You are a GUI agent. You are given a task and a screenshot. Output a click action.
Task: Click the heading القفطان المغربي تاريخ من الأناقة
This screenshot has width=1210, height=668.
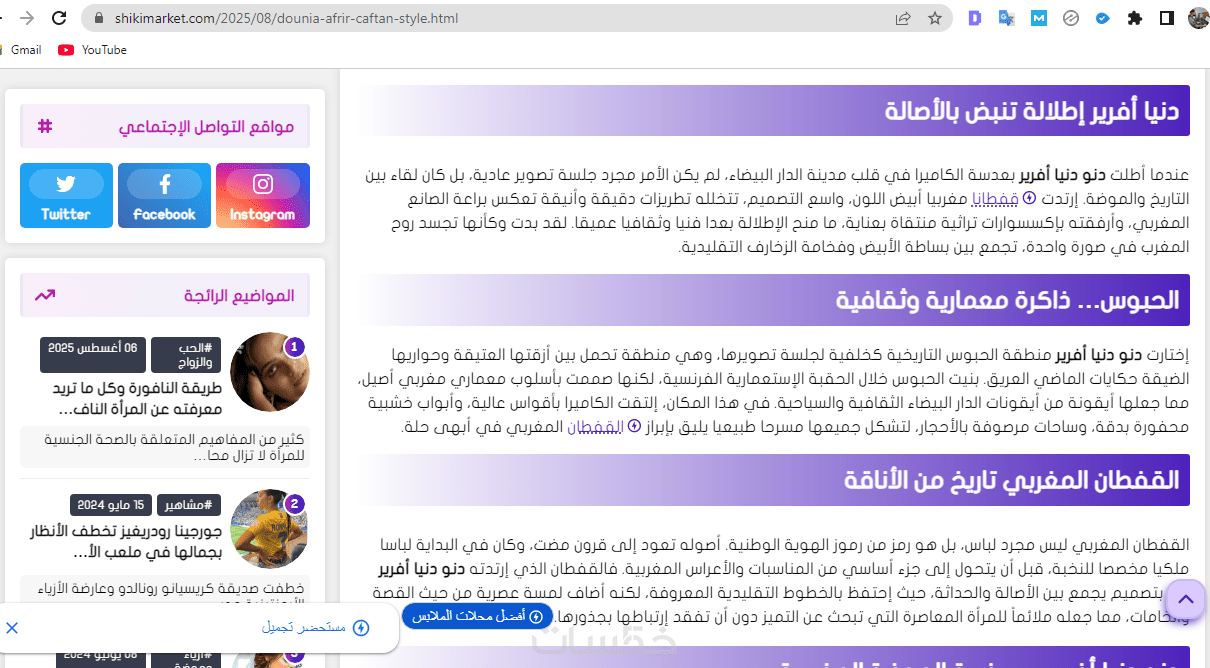1012,479
